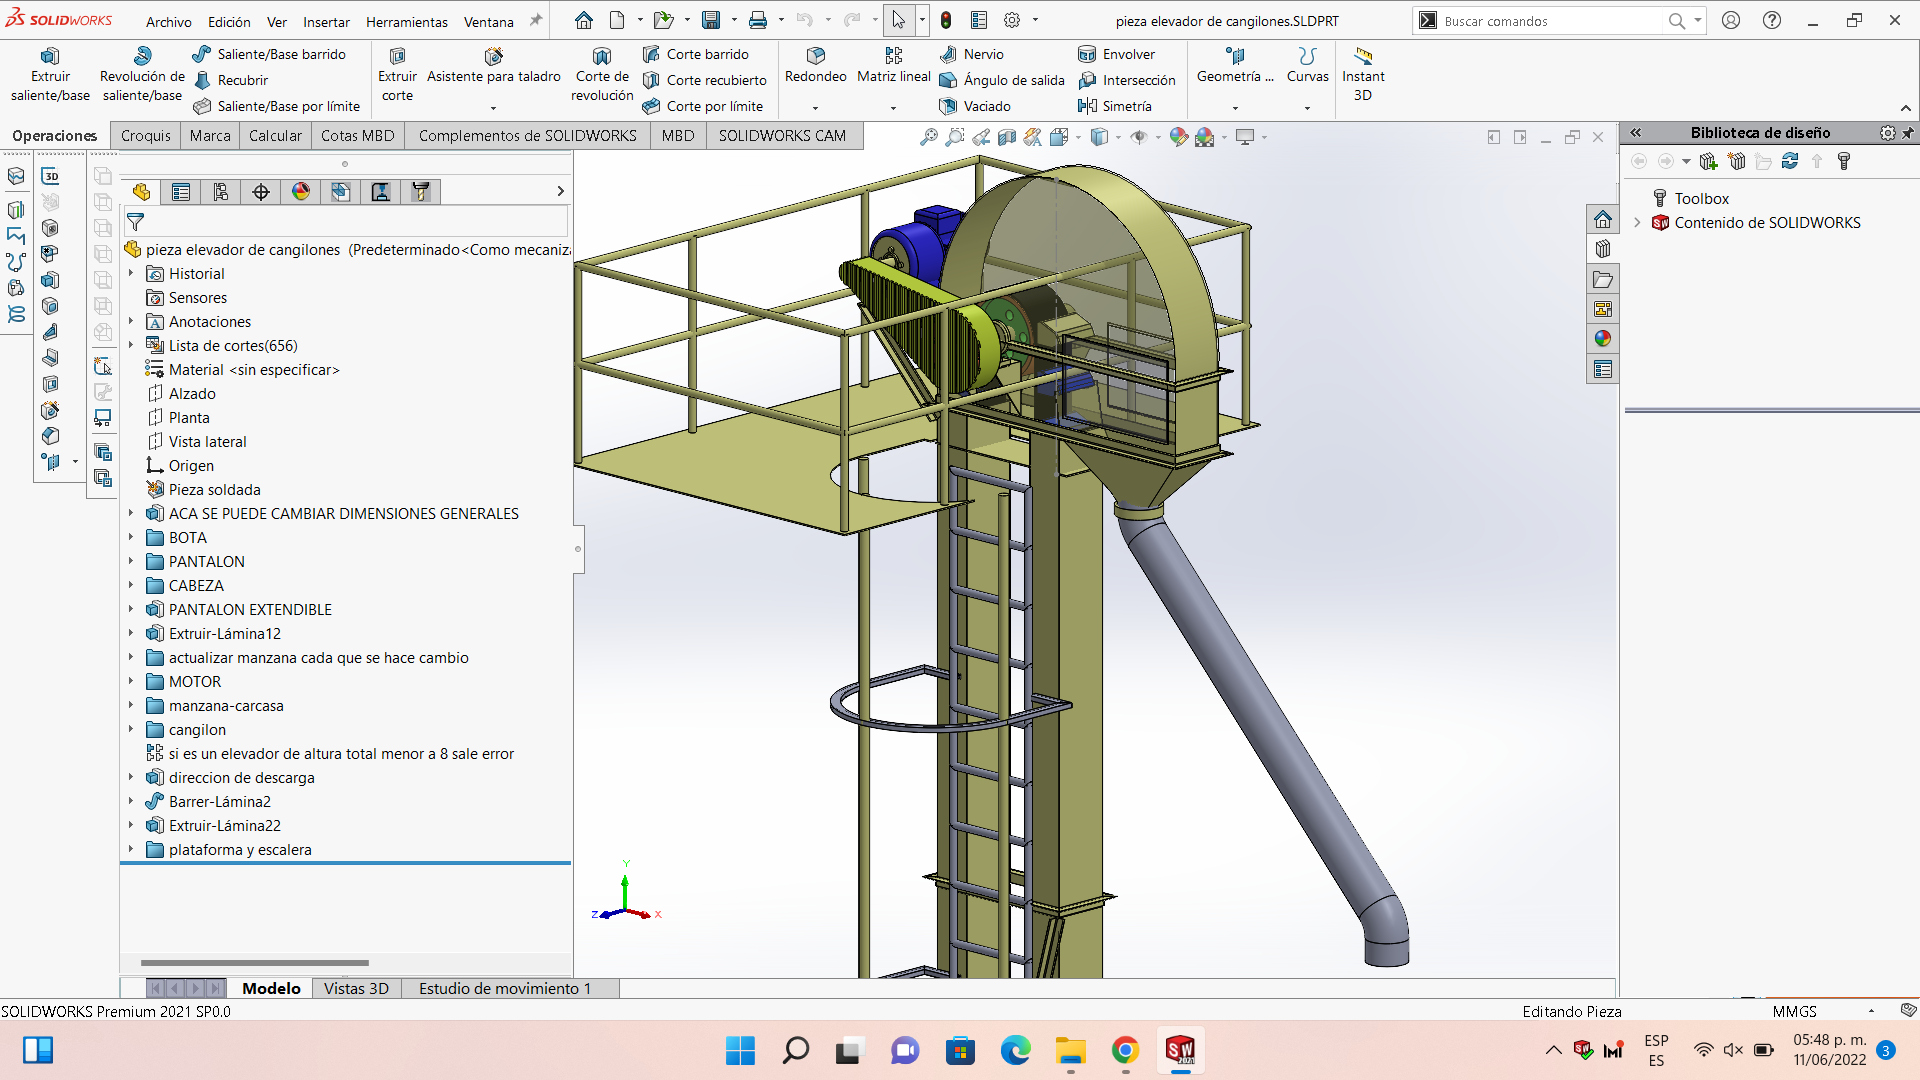Screen dimensions: 1920x1080
Task: Expand the MOTOR folder in the tree
Action: [131, 681]
